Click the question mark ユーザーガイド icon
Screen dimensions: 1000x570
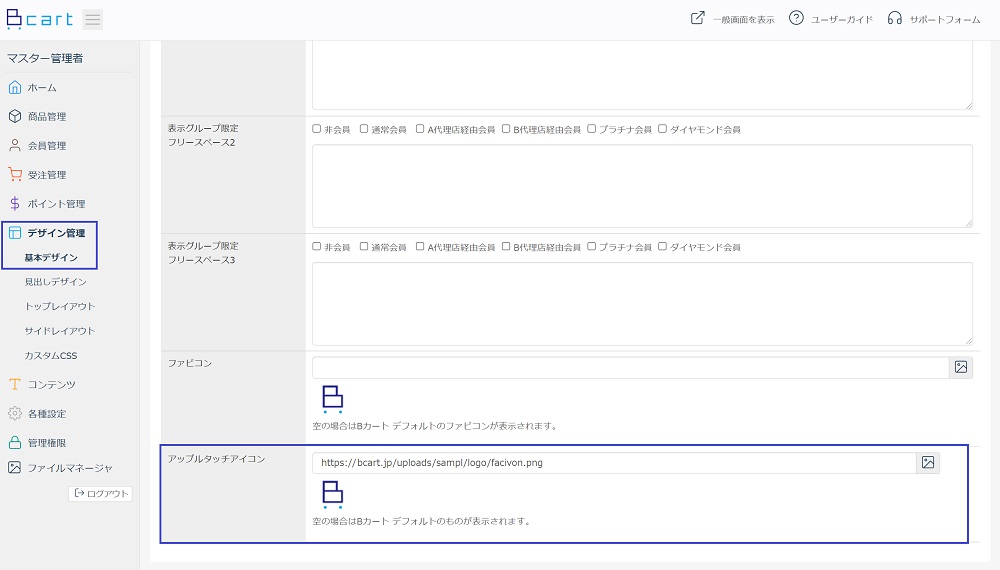[x=796, y=18]
